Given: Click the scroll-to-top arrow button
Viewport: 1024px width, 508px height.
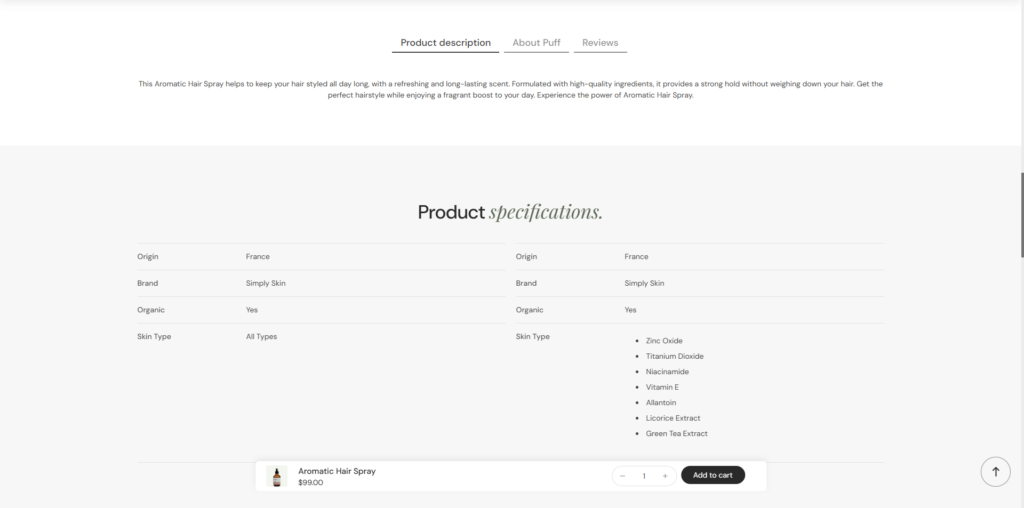Looking at the screenshot, I should click(995, 472).
